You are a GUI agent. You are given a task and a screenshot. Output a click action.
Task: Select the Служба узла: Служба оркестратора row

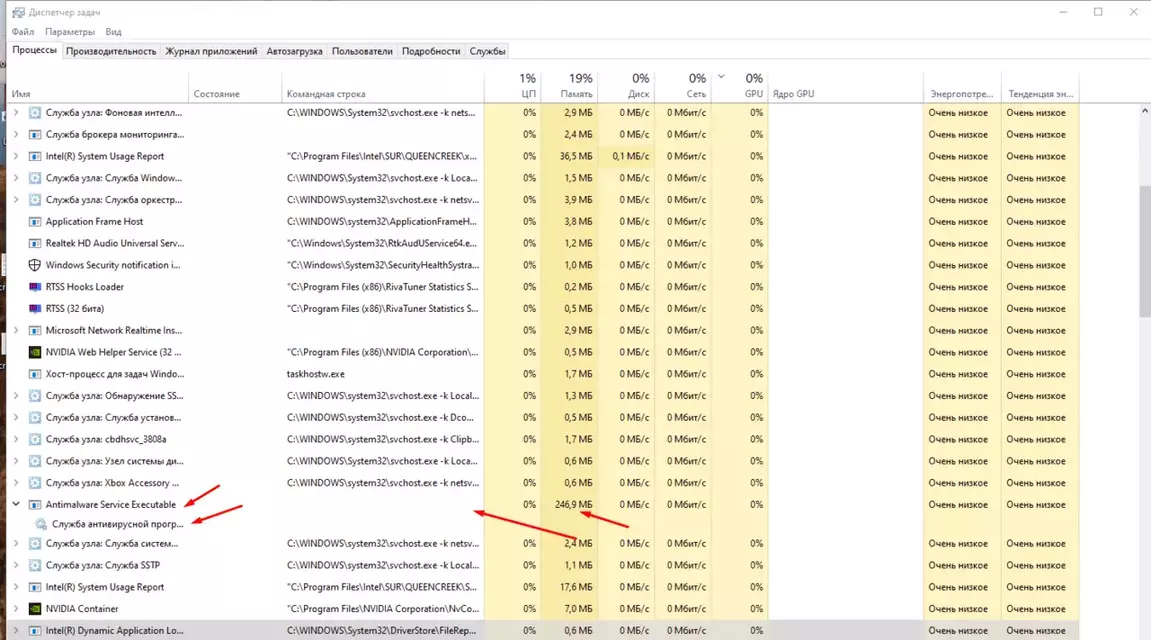click(x=542, y=200)
